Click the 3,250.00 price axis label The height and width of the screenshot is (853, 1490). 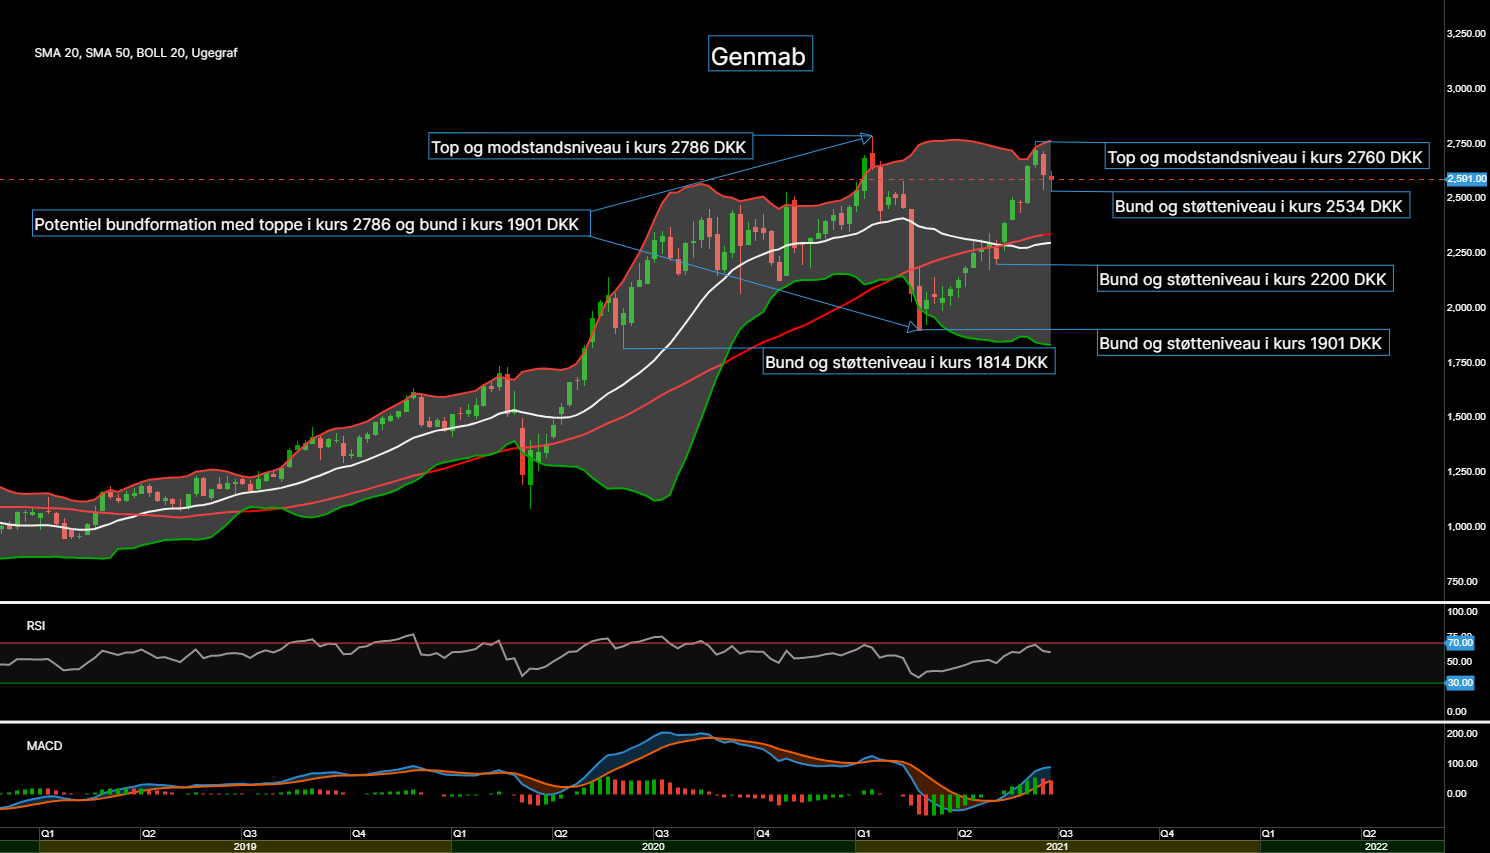coord(1466,34)
